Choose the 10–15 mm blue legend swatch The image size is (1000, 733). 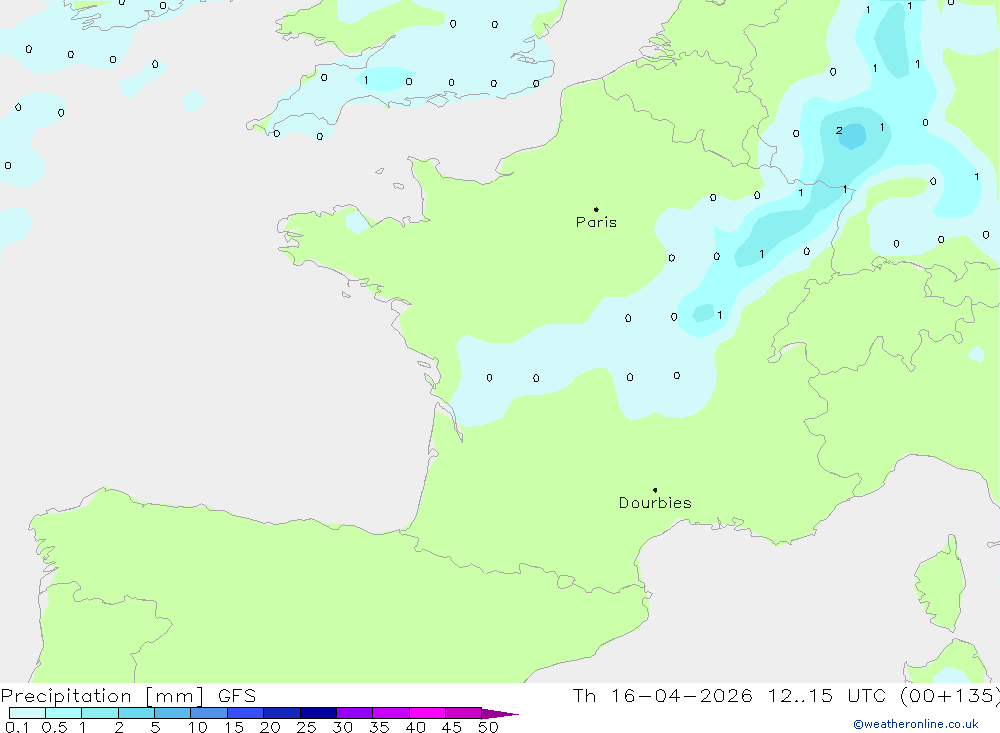tap(209, 713)
